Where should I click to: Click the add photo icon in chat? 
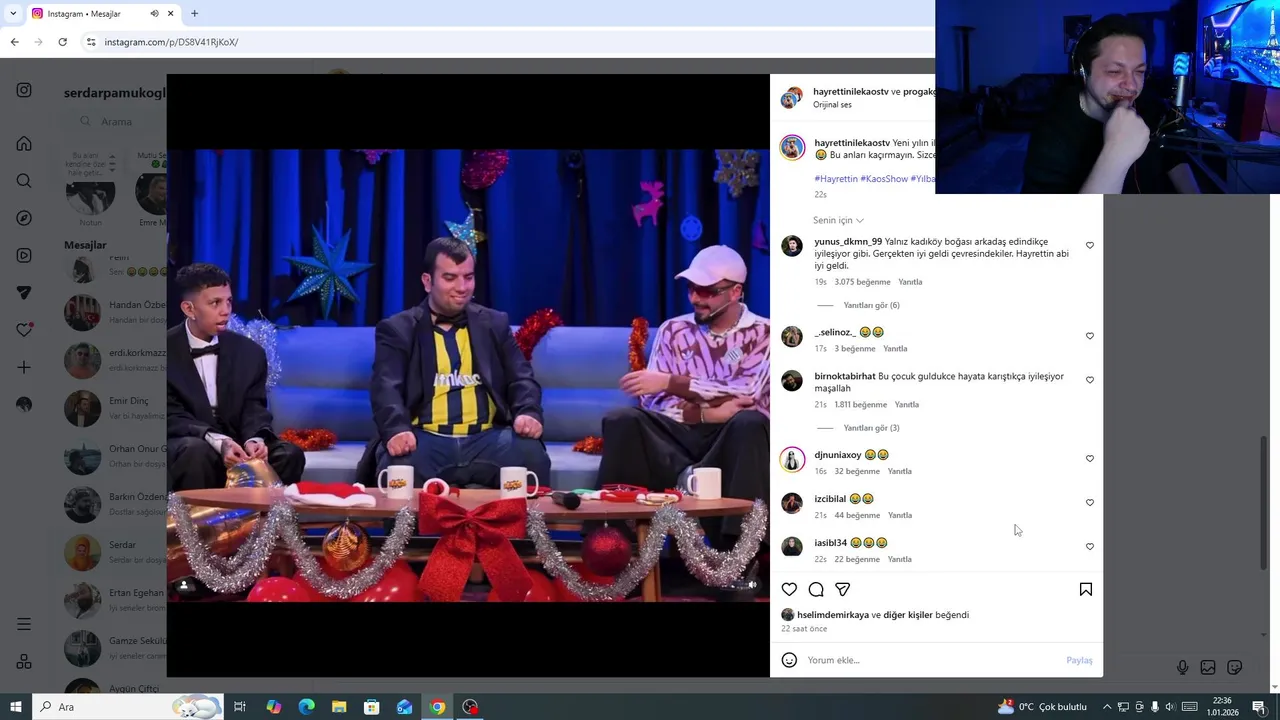point(1208,667)
